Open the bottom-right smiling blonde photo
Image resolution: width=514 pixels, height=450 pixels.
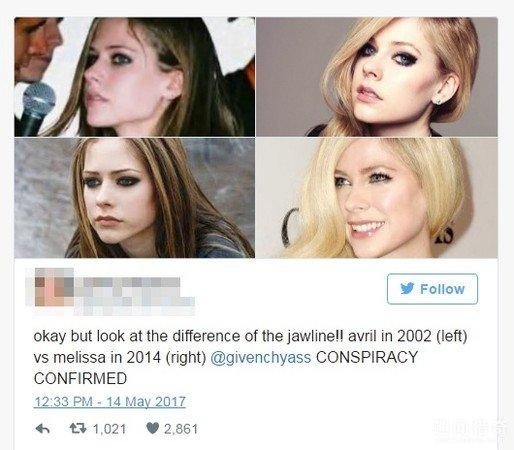[377, 198]
